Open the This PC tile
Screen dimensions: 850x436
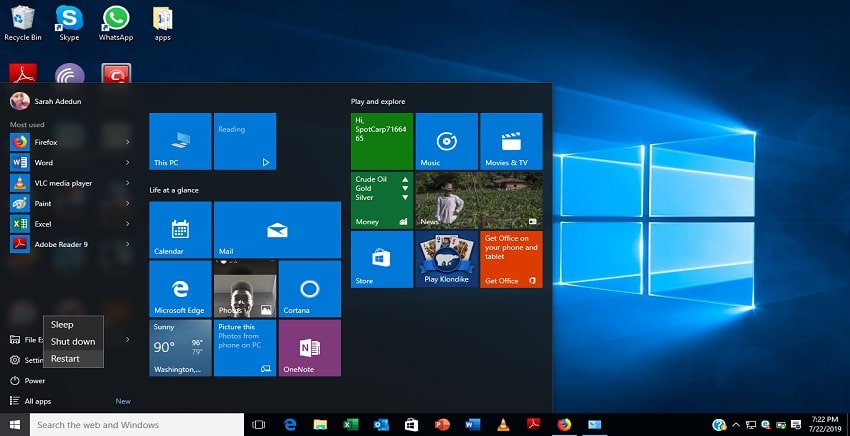[180, 141]
